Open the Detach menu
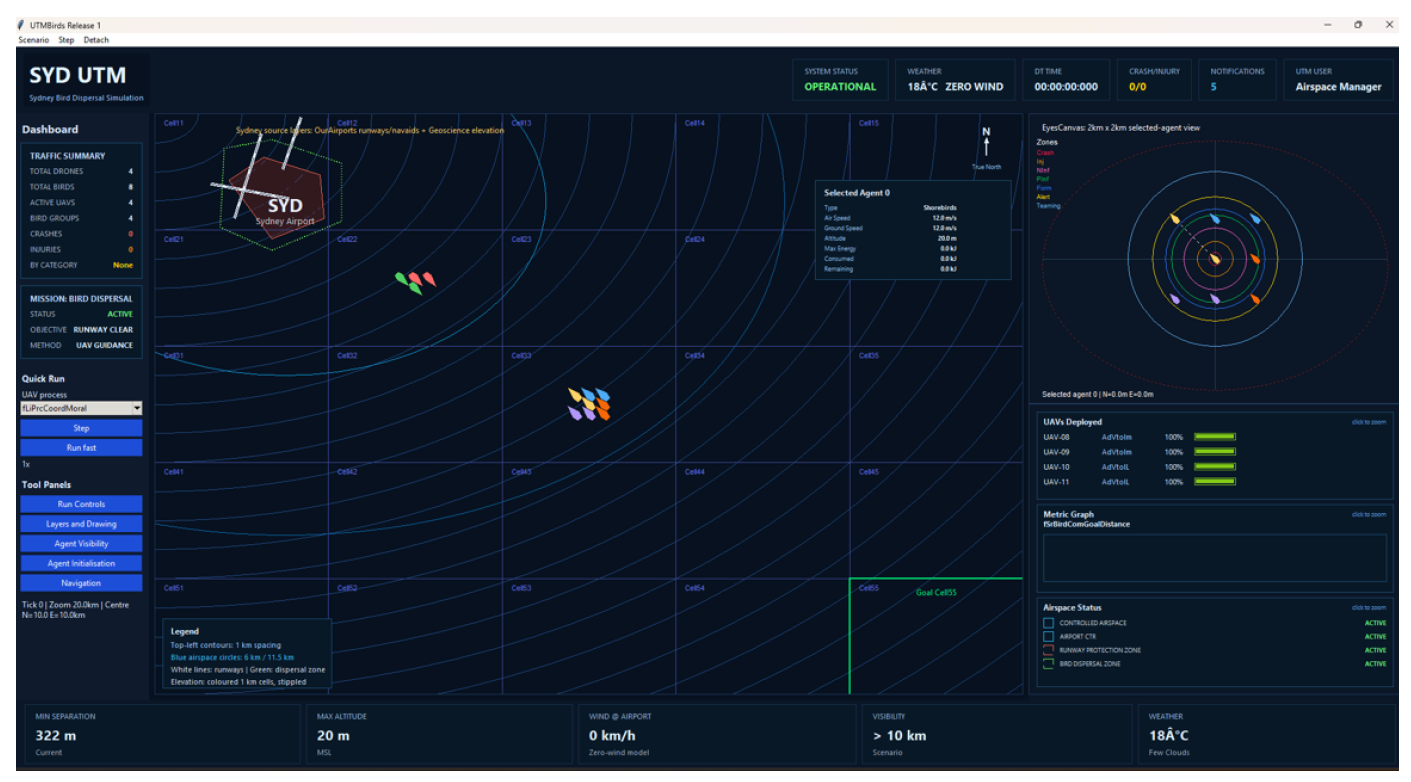This screenshot has width=1411, height=782. tap(97, 40)
